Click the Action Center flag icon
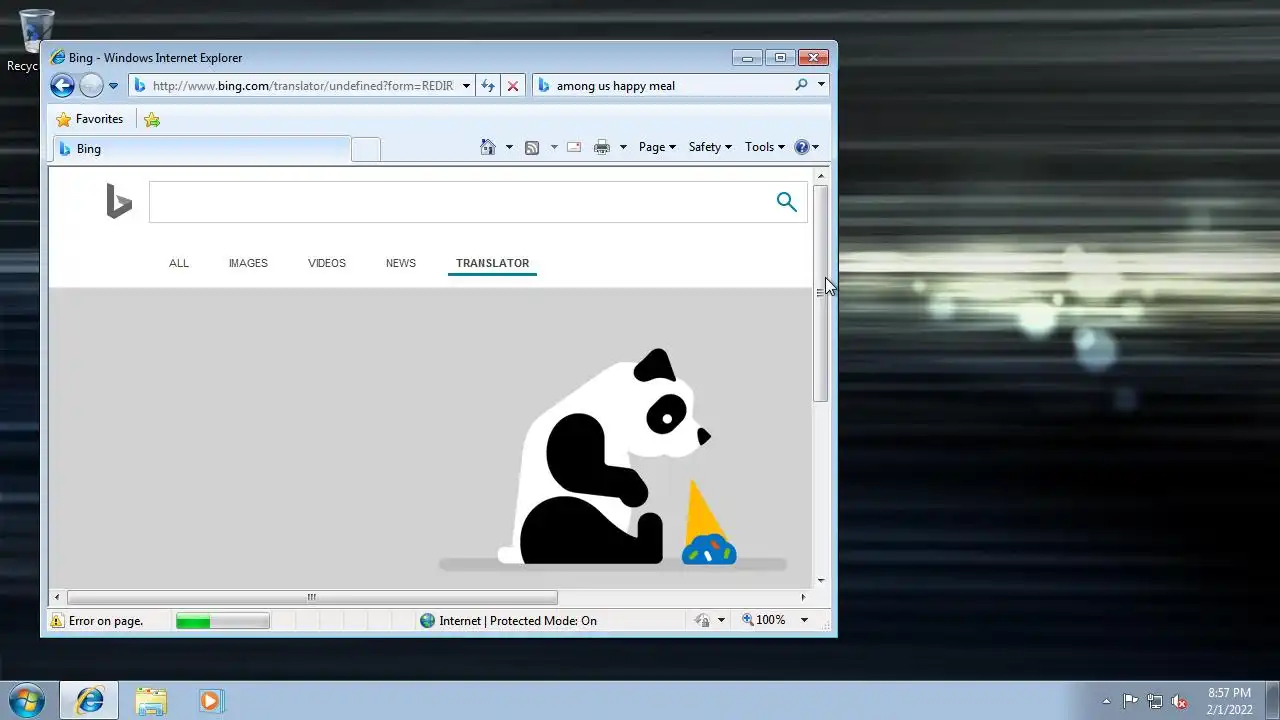The width and height of the screenshot is (1280, 720). point(1130,701)
